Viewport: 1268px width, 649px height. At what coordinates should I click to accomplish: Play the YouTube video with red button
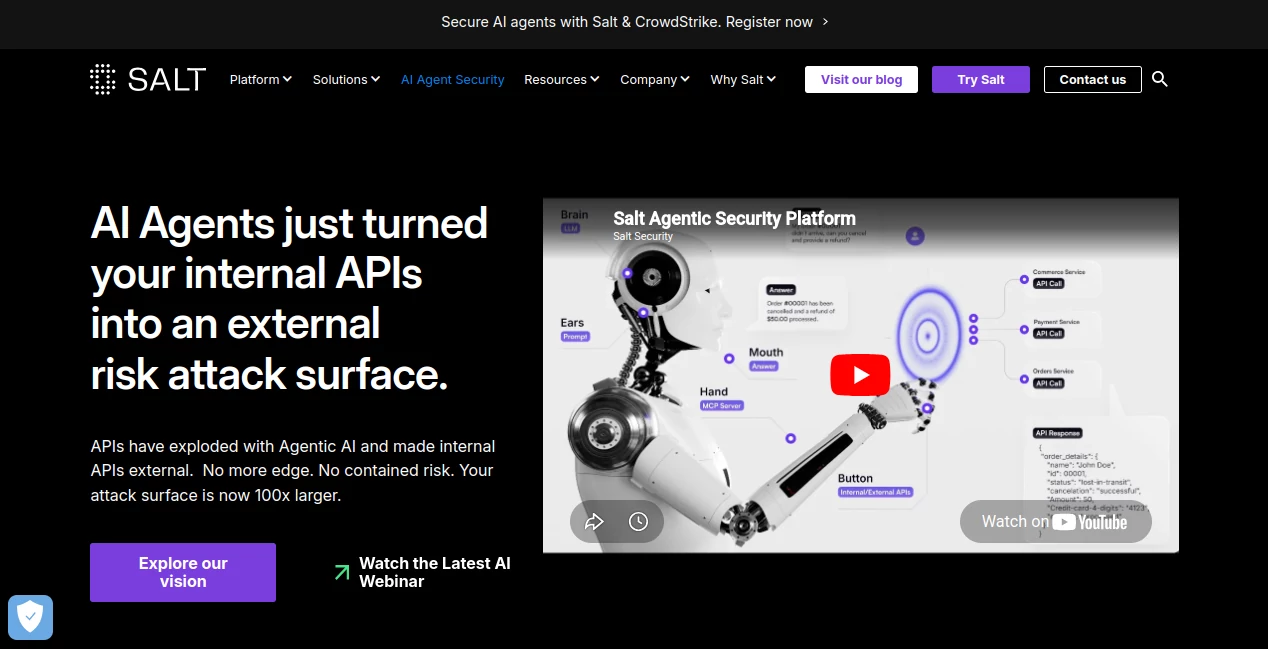click(x=860, y=376)
